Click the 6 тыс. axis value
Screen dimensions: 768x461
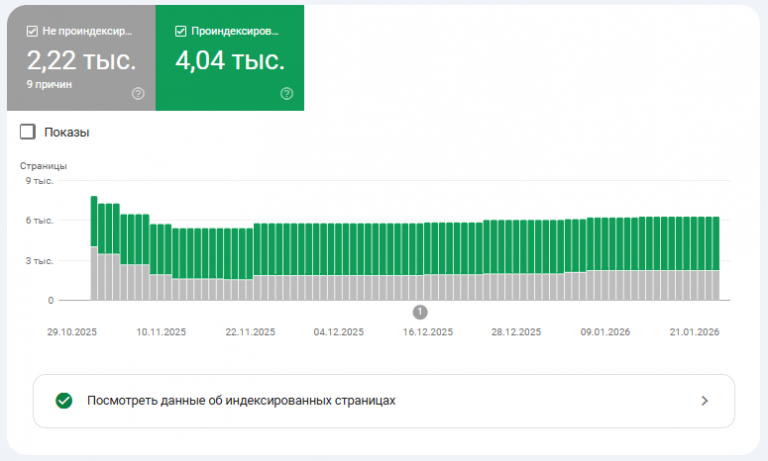pos(39,221)
